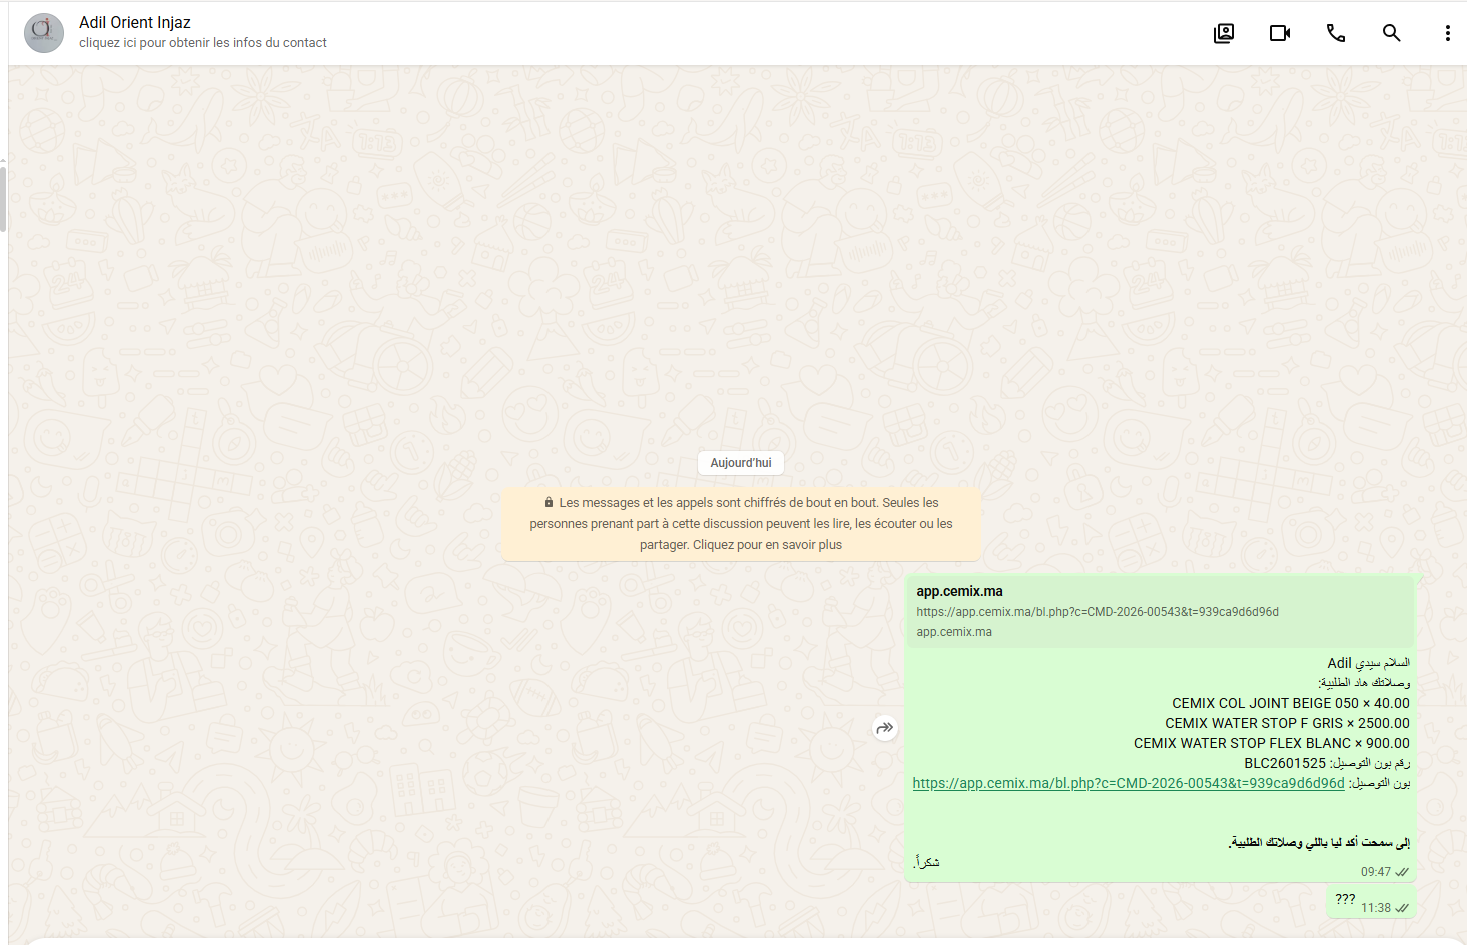Forward the cemix order message
1467x945 pixels.
885,728
